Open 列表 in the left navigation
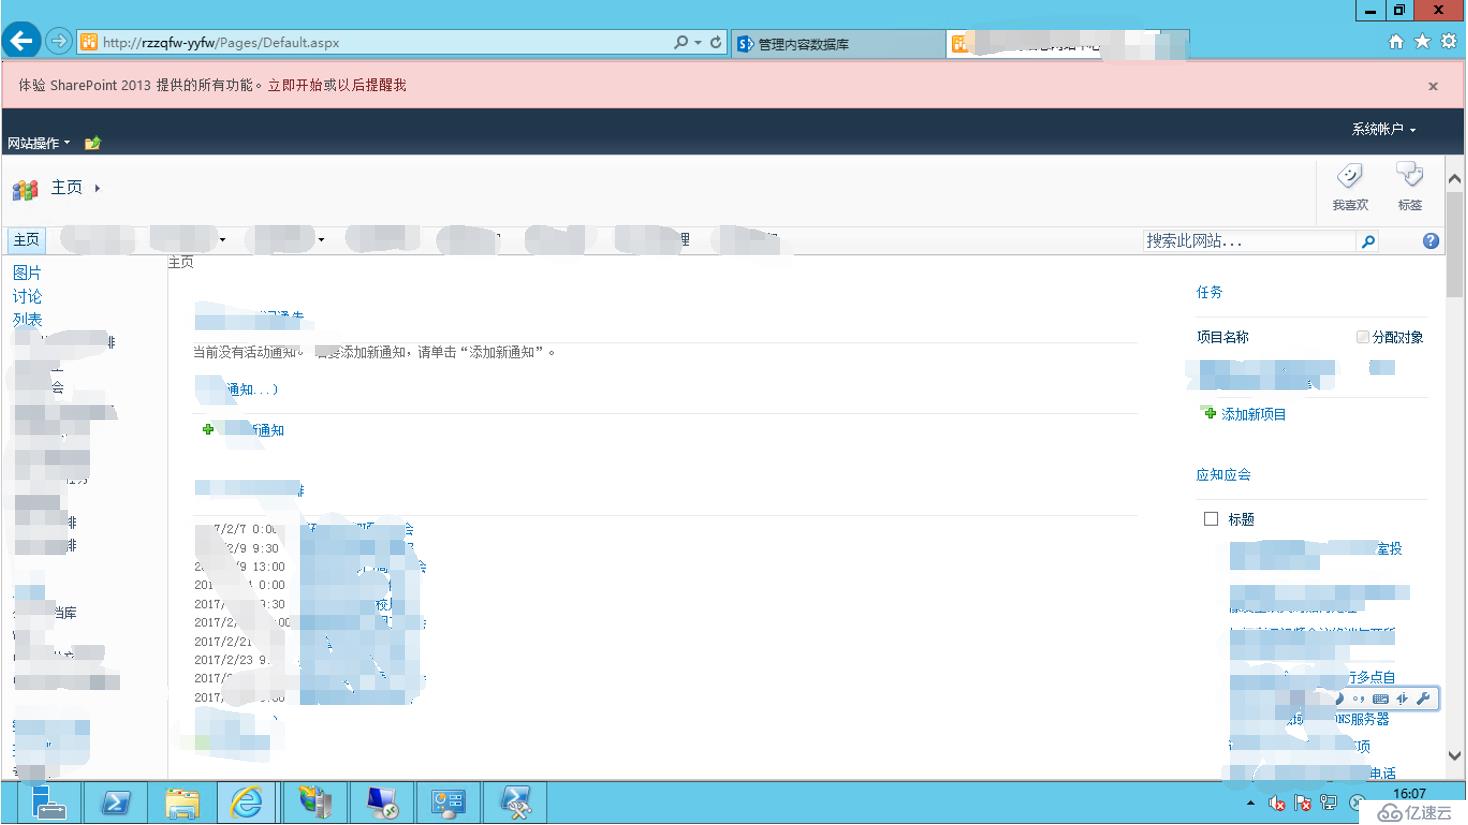 (x=27, y=320)
